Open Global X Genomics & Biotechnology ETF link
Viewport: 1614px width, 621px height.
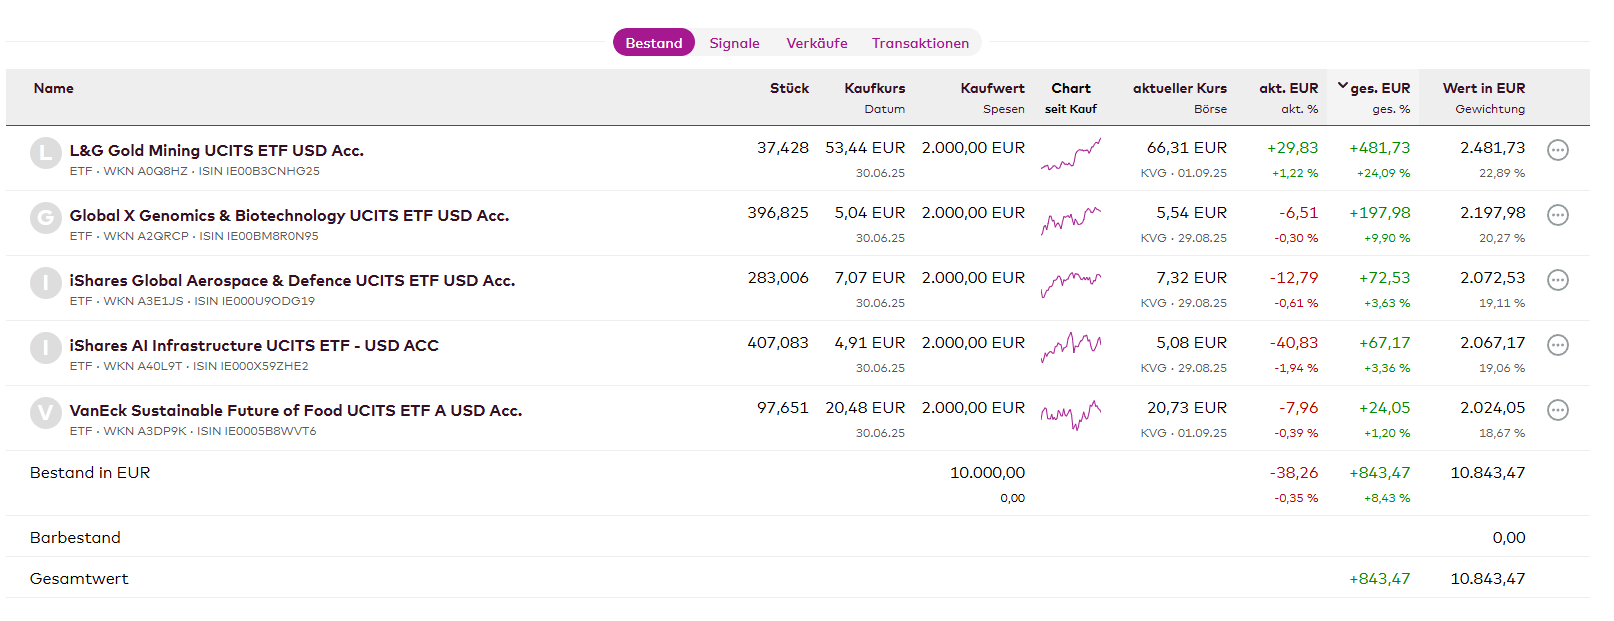click(289, 215)
